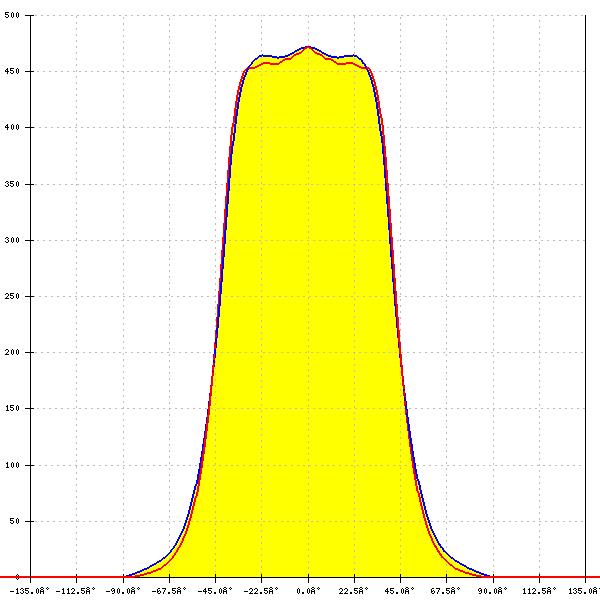This screenshot has height=600, width=600.
Task: Click the 135.0° x-axis label
Action: [x=584, y=591]
